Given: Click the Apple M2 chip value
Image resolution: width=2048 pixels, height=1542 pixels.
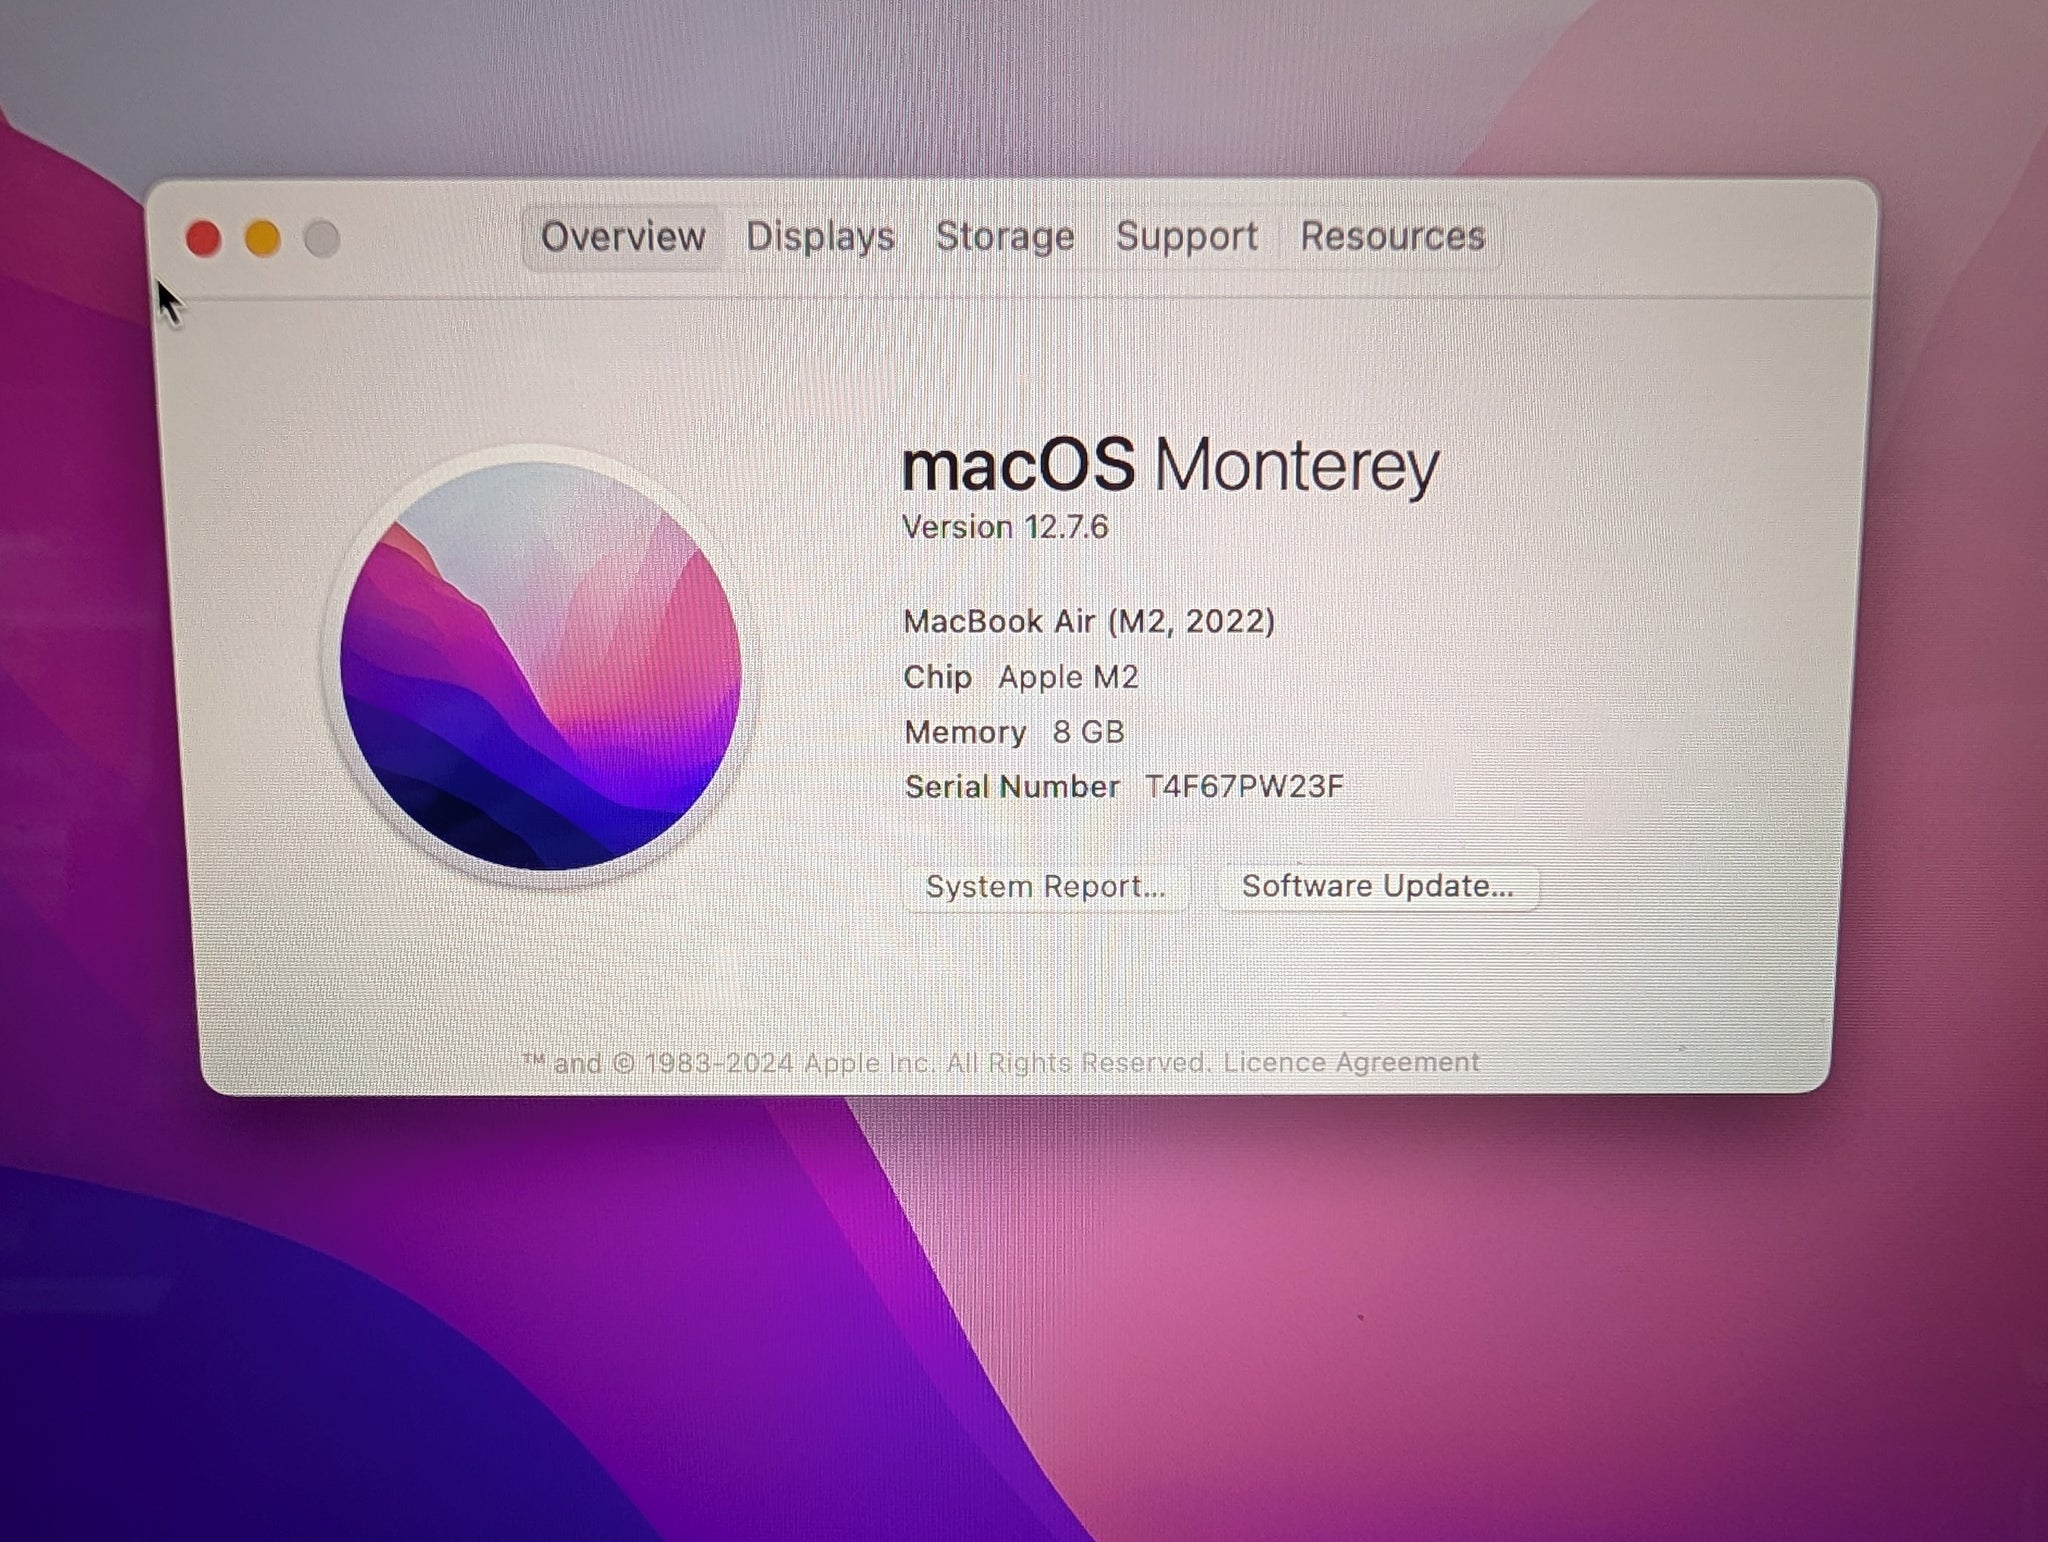Looking at the screenshot, I should [1068, 678].
